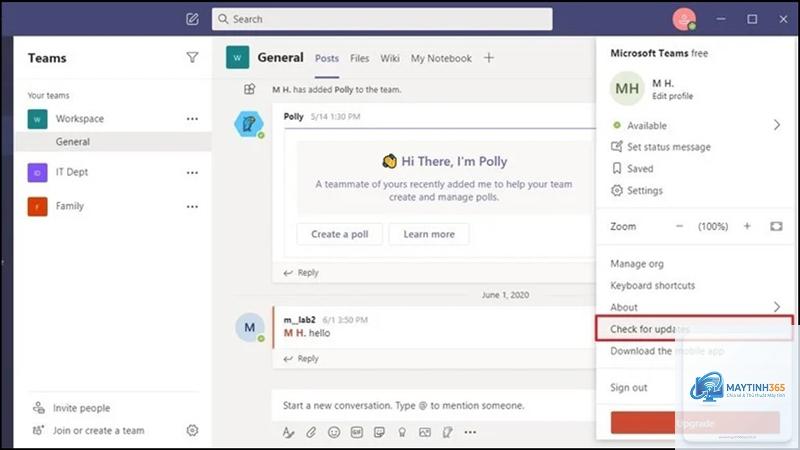This screenshot has width=800, height=450.
Task: Click the image icon in compose toolbar
Action: [x=424, y=433]
